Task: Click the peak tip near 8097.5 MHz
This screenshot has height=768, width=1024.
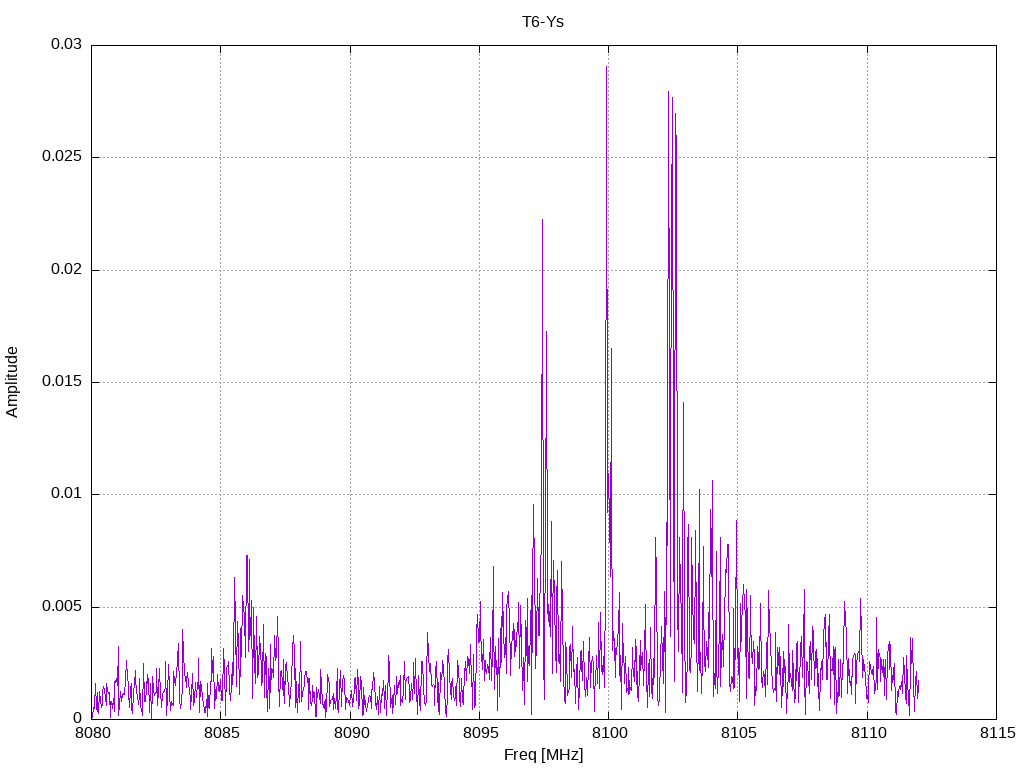Action: click(x=542, y=221)
